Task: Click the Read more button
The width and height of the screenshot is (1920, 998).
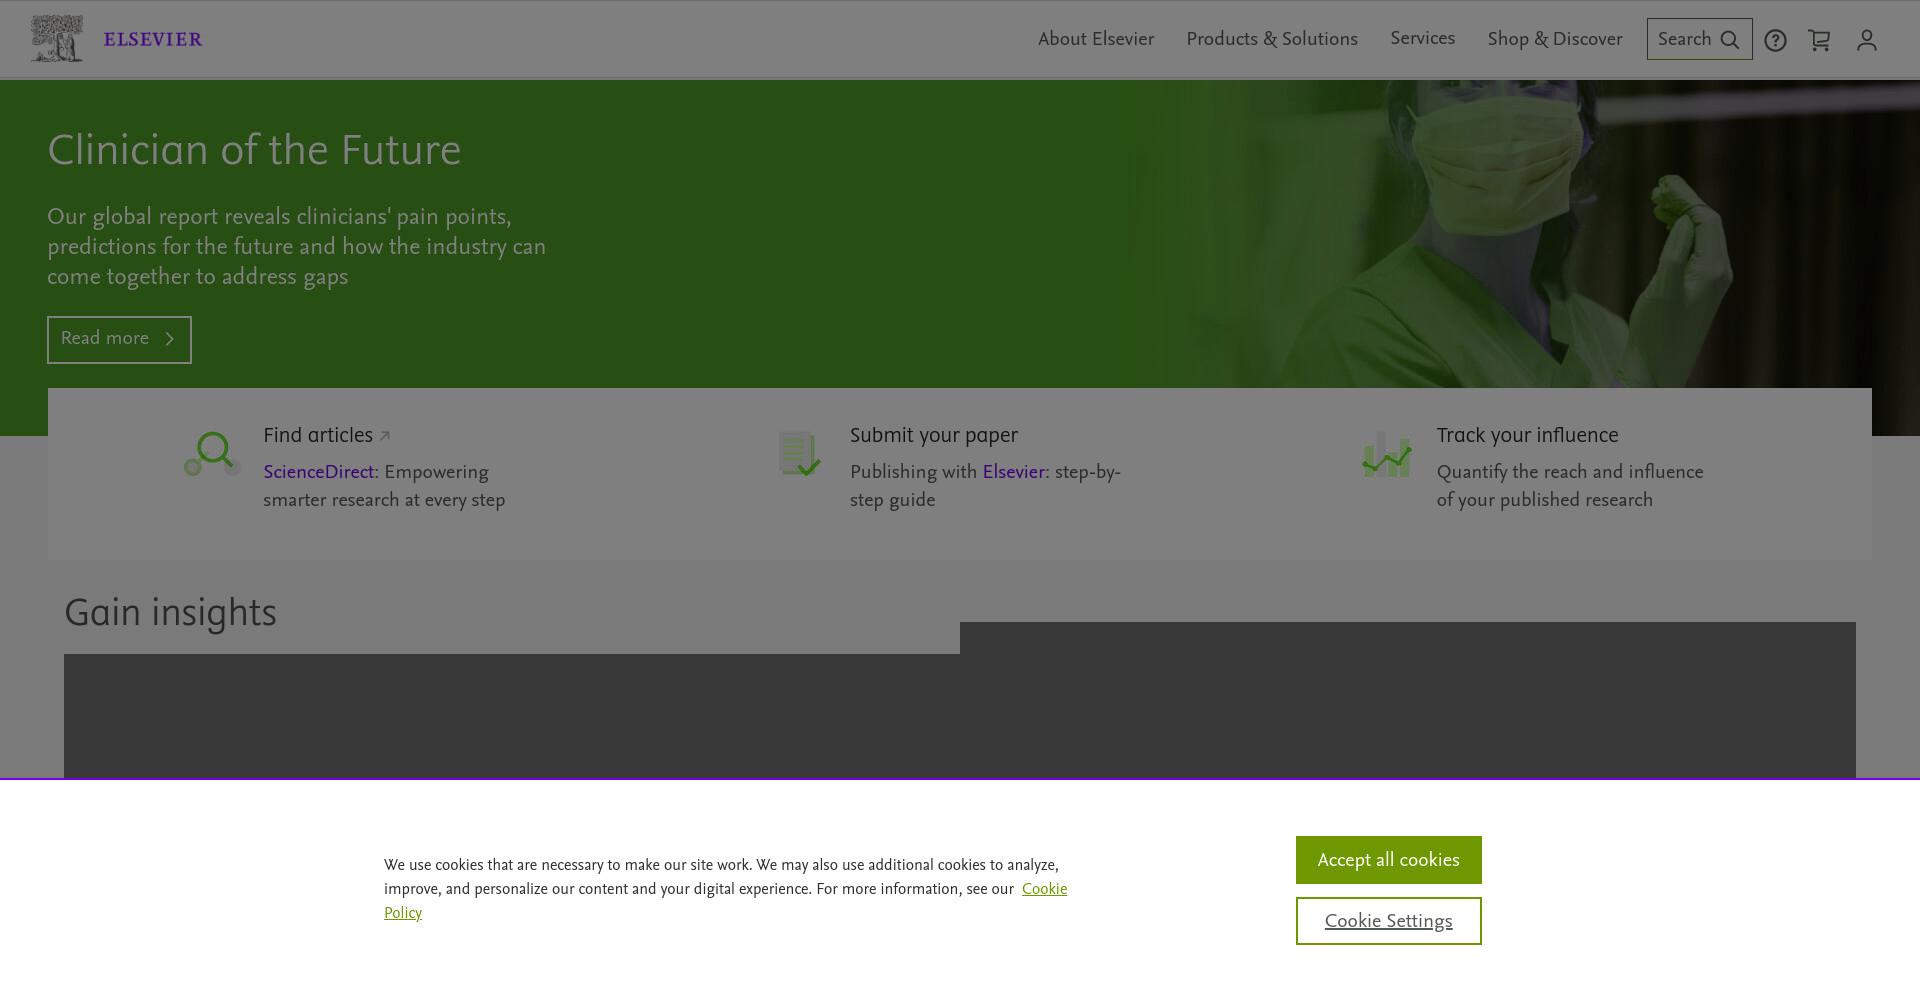Action: 119,339
